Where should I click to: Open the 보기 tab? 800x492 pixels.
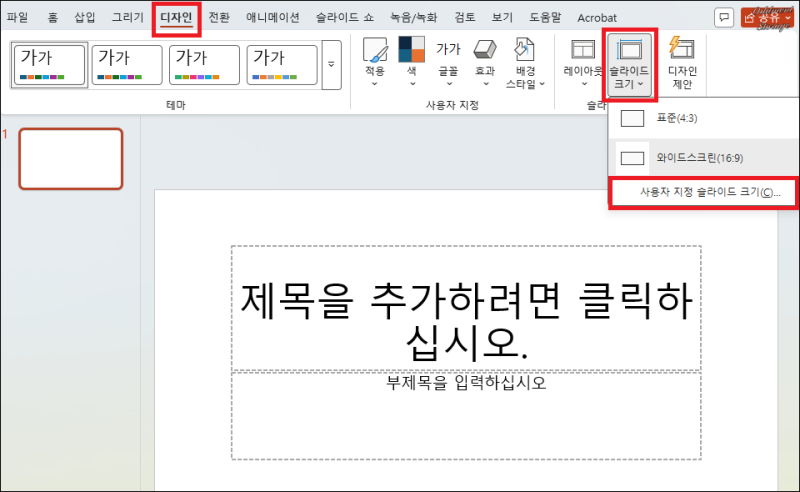(502, 17)
